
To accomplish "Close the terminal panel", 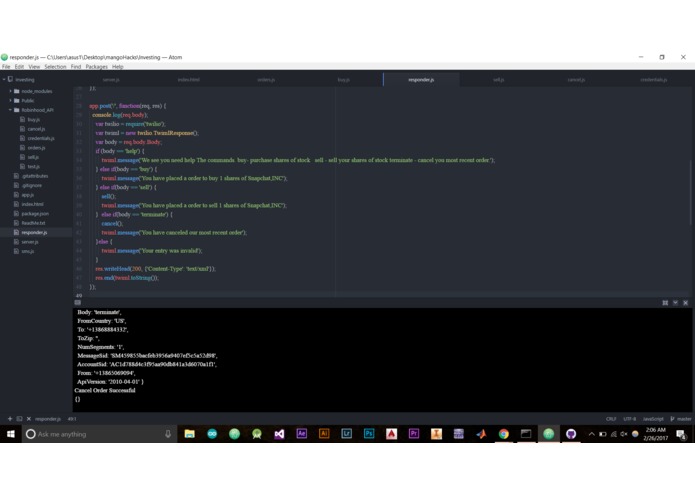I will click(686, 303).
